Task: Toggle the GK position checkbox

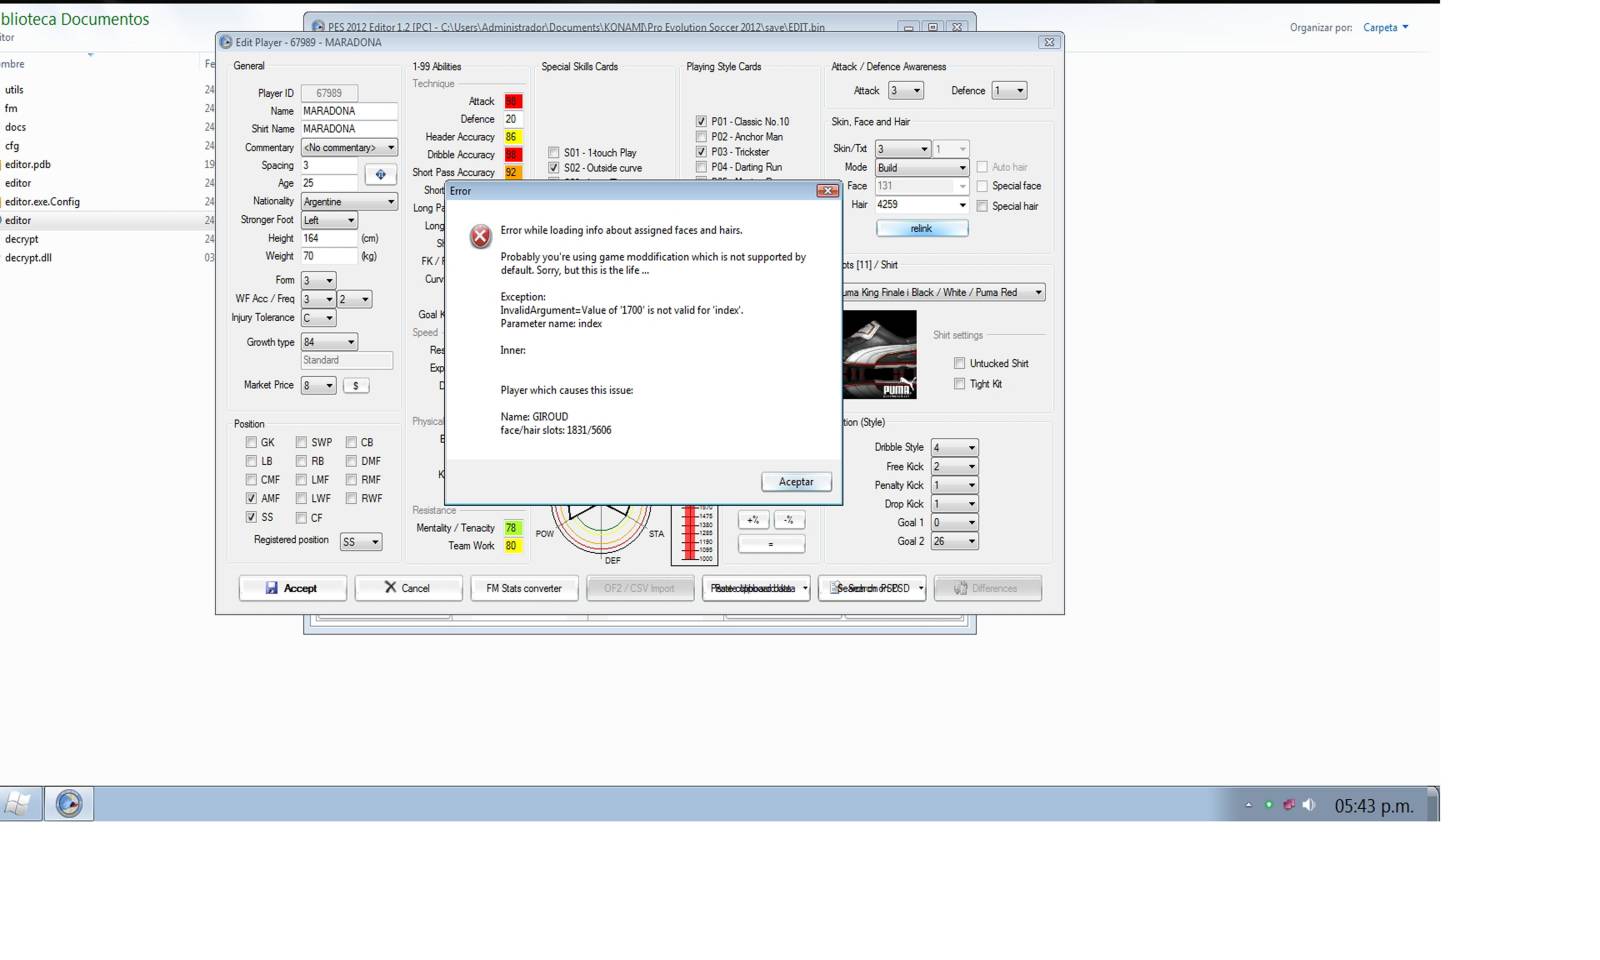Action: [251, 442]
